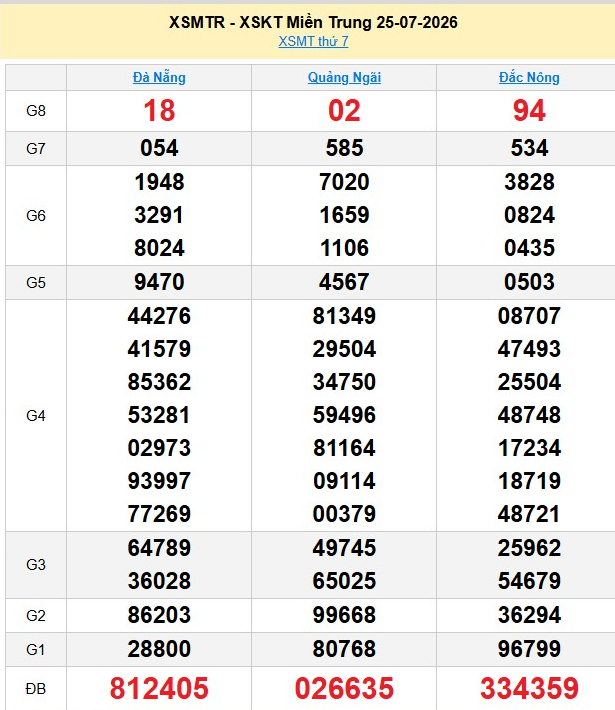615x710 pixels.
Task: Click the G7 number 585
Action: tap(344, 149)
